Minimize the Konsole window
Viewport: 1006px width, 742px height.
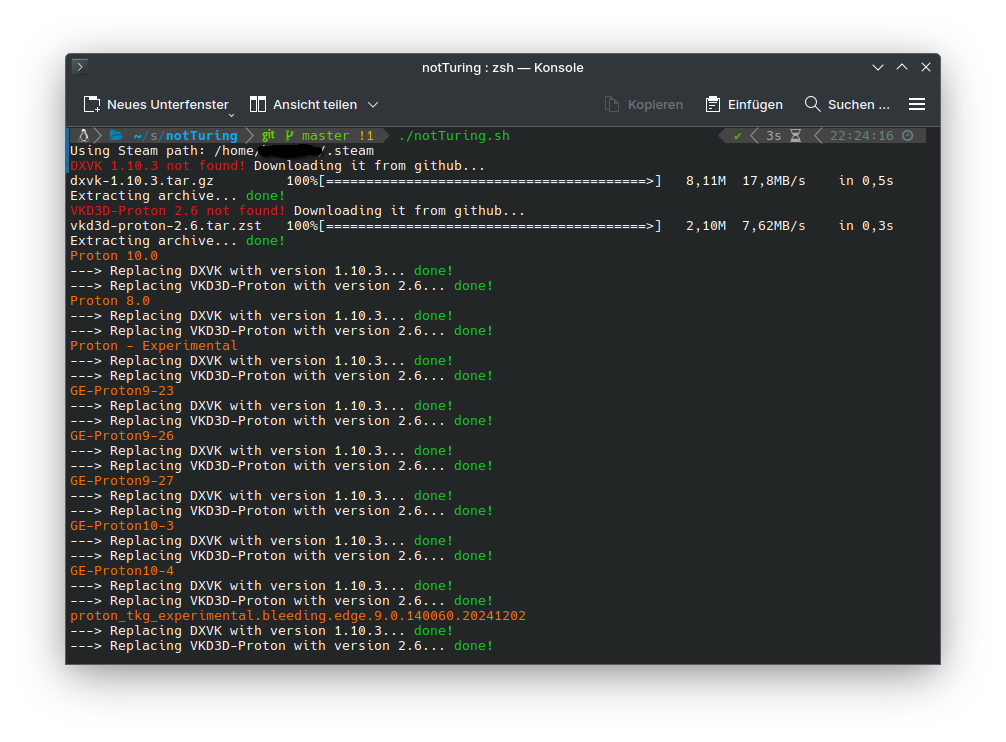click(x=878, y=67)
